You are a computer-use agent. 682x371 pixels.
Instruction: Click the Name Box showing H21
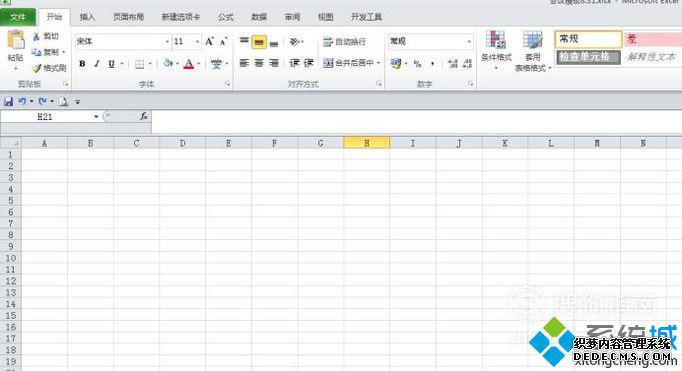click(45, 117)
